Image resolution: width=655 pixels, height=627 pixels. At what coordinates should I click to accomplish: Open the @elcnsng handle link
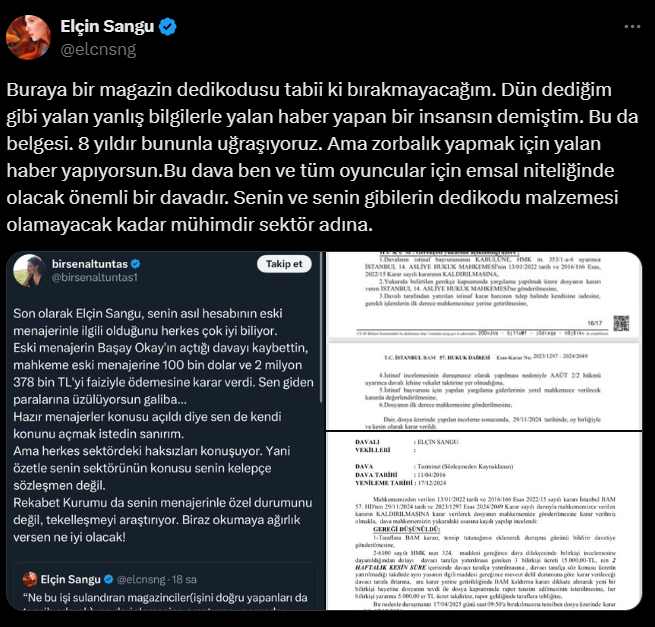pyautogui.click(x=98, y=50)
